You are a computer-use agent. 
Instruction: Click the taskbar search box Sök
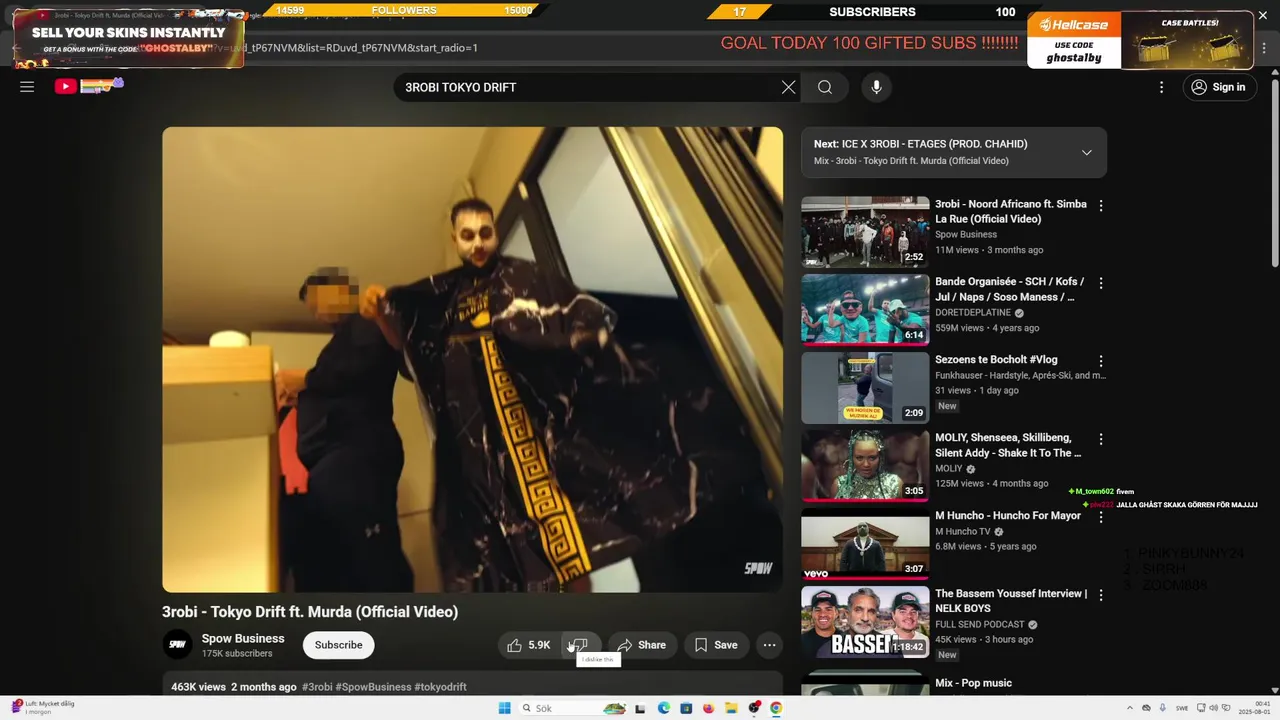(x=573, y=708)
